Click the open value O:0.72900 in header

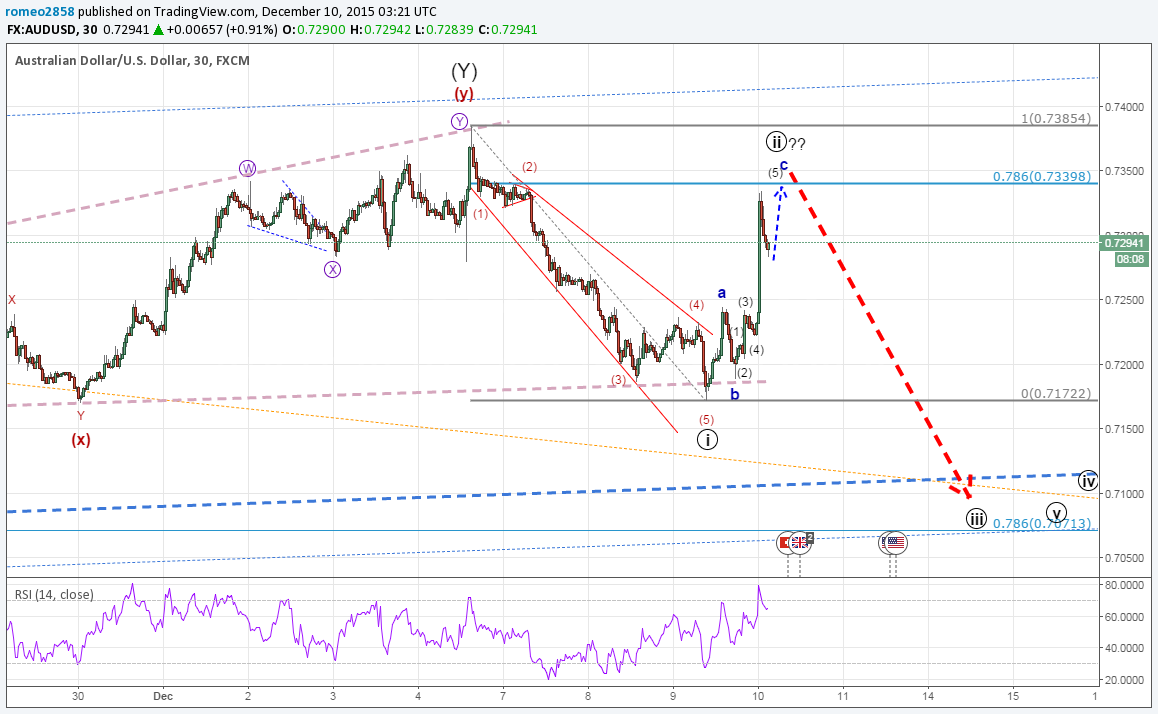coord(315,30)
